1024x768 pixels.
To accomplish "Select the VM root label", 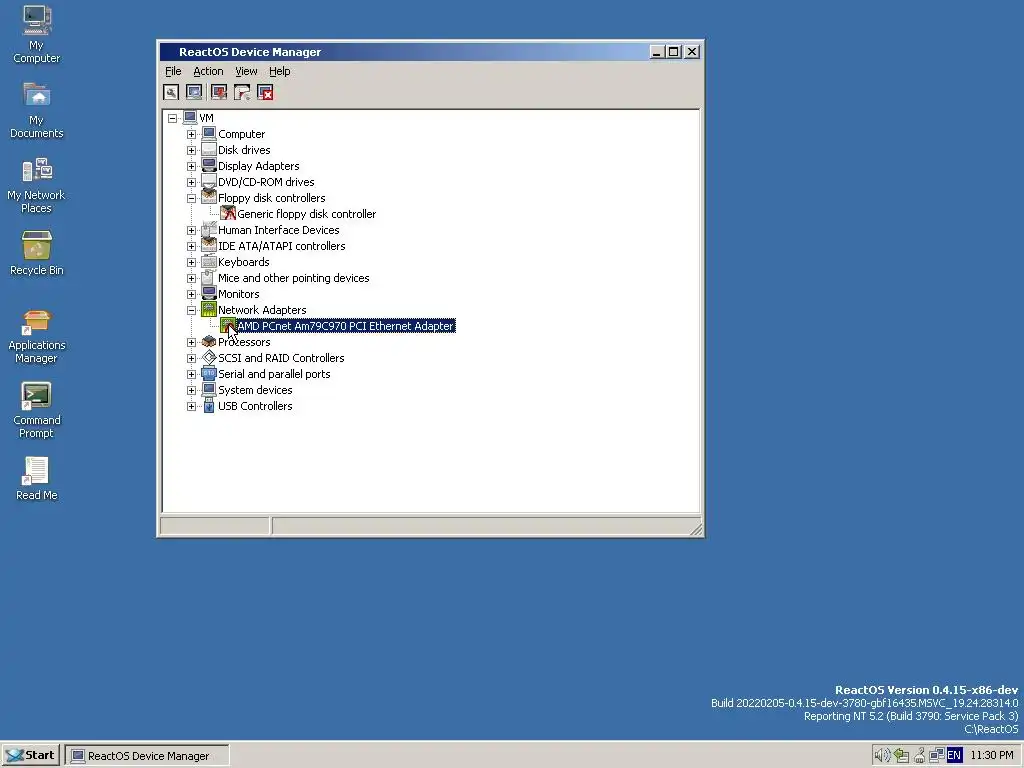I will coord(206,118).
